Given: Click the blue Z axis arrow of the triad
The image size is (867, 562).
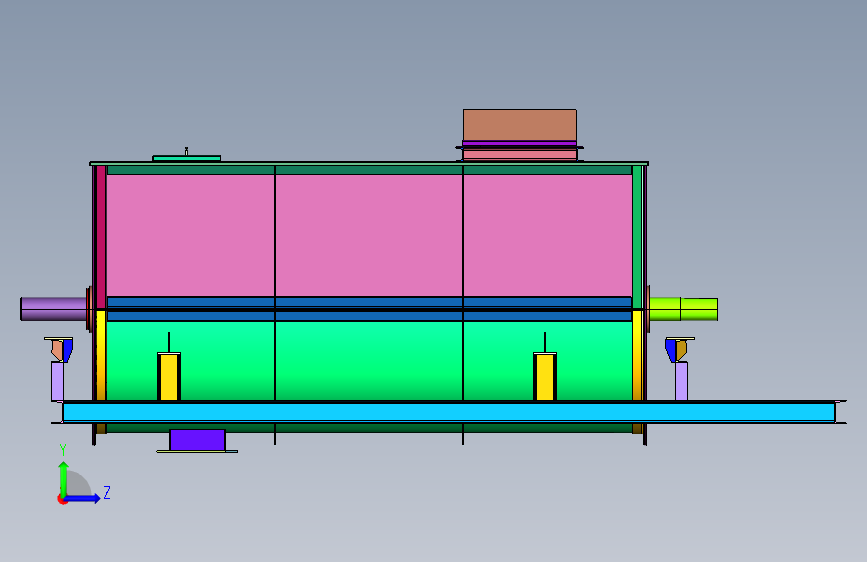Looking at the screenshot, I should coord(84,498).
